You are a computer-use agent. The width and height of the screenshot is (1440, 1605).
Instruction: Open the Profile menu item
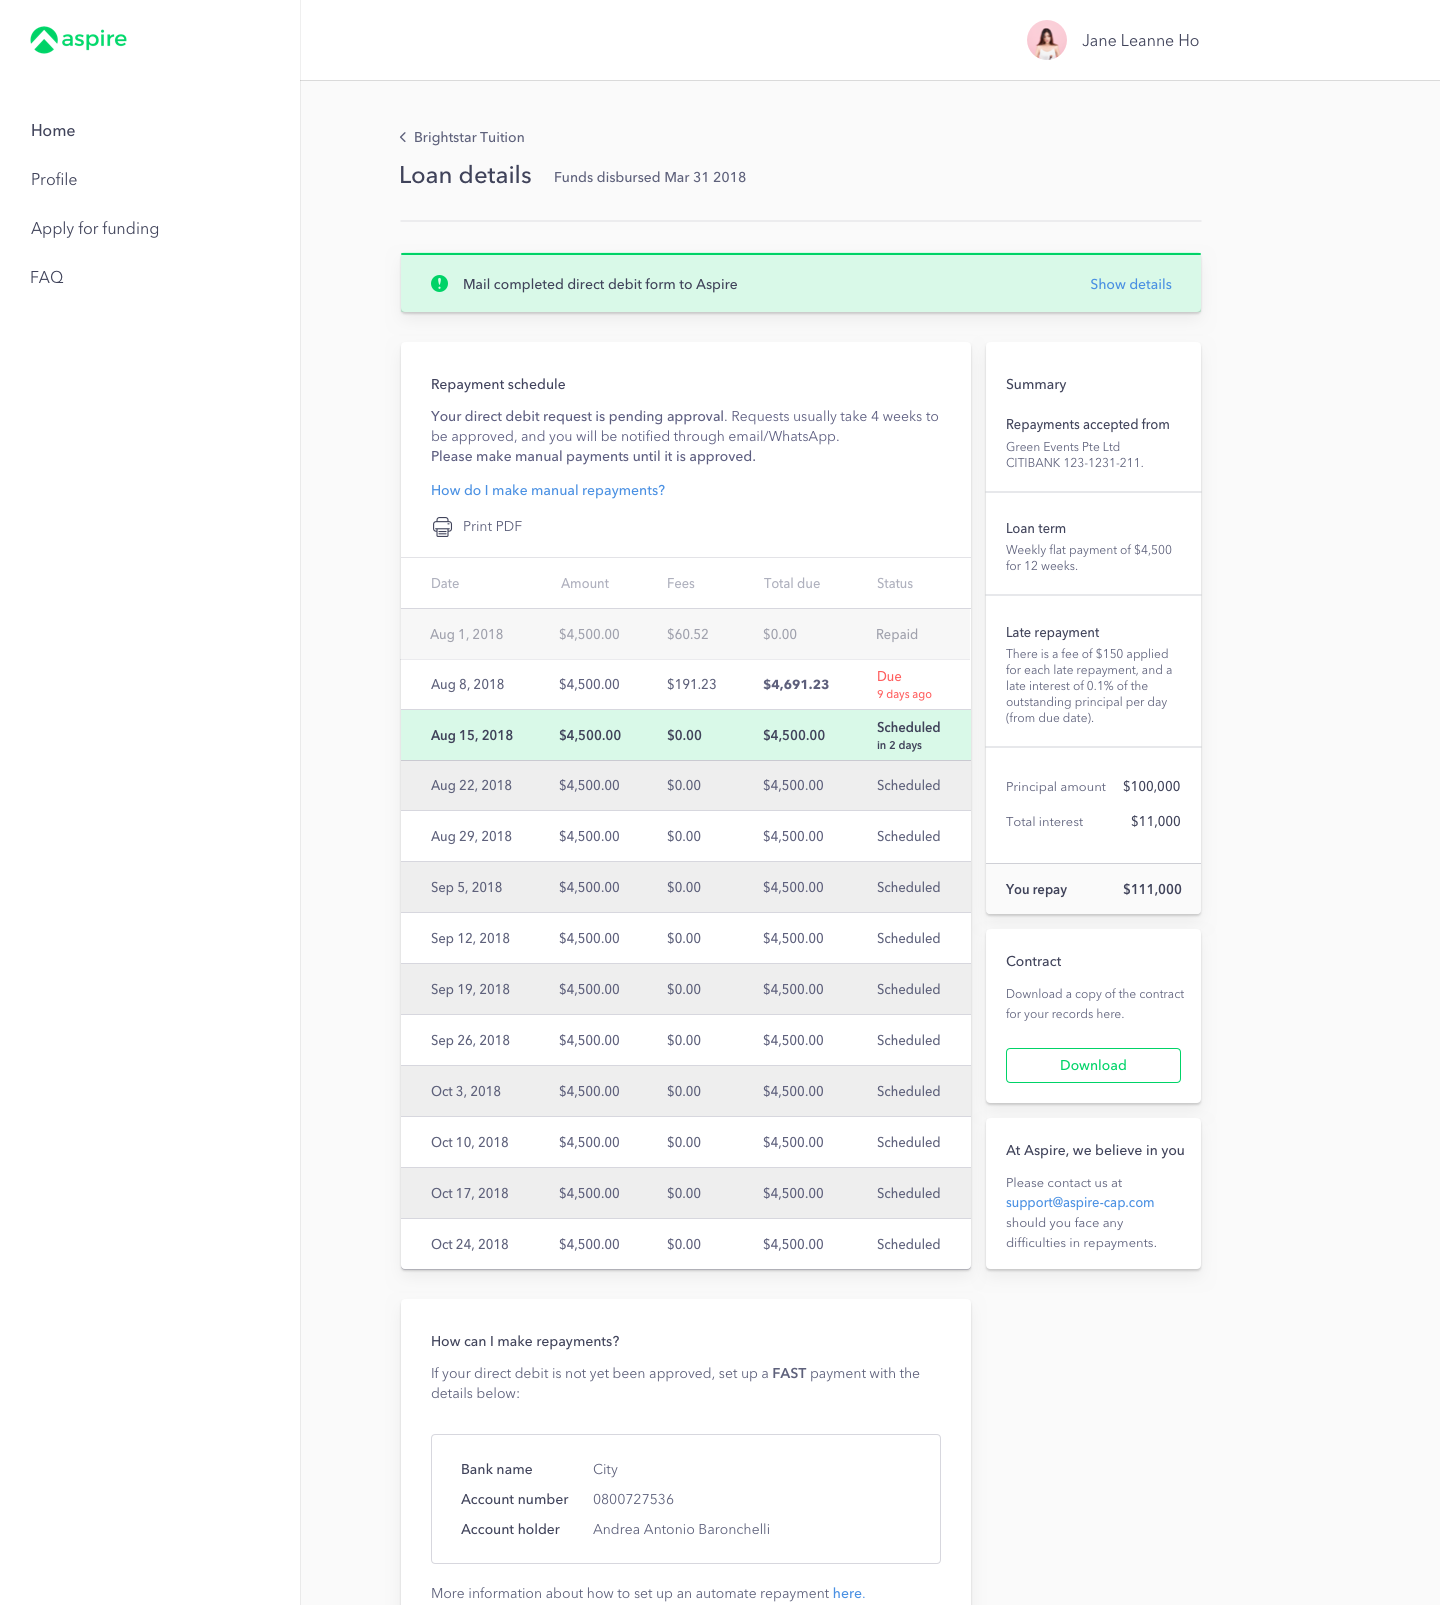(x=54, y=179)
